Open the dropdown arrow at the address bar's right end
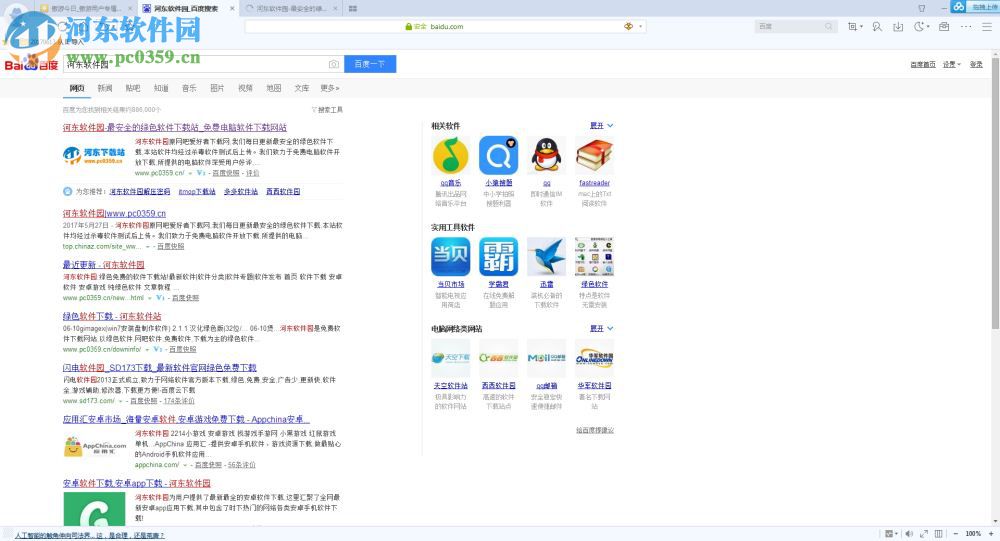 point(640,27)
